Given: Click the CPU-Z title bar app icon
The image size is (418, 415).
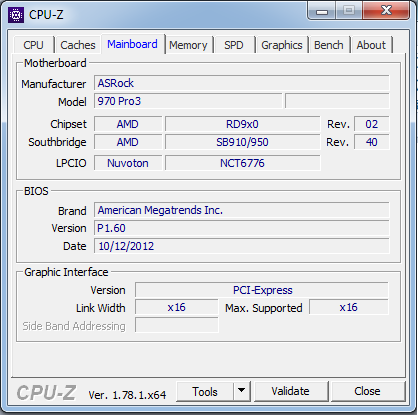Looking at the screenshot, I should [x=16, y=15].
